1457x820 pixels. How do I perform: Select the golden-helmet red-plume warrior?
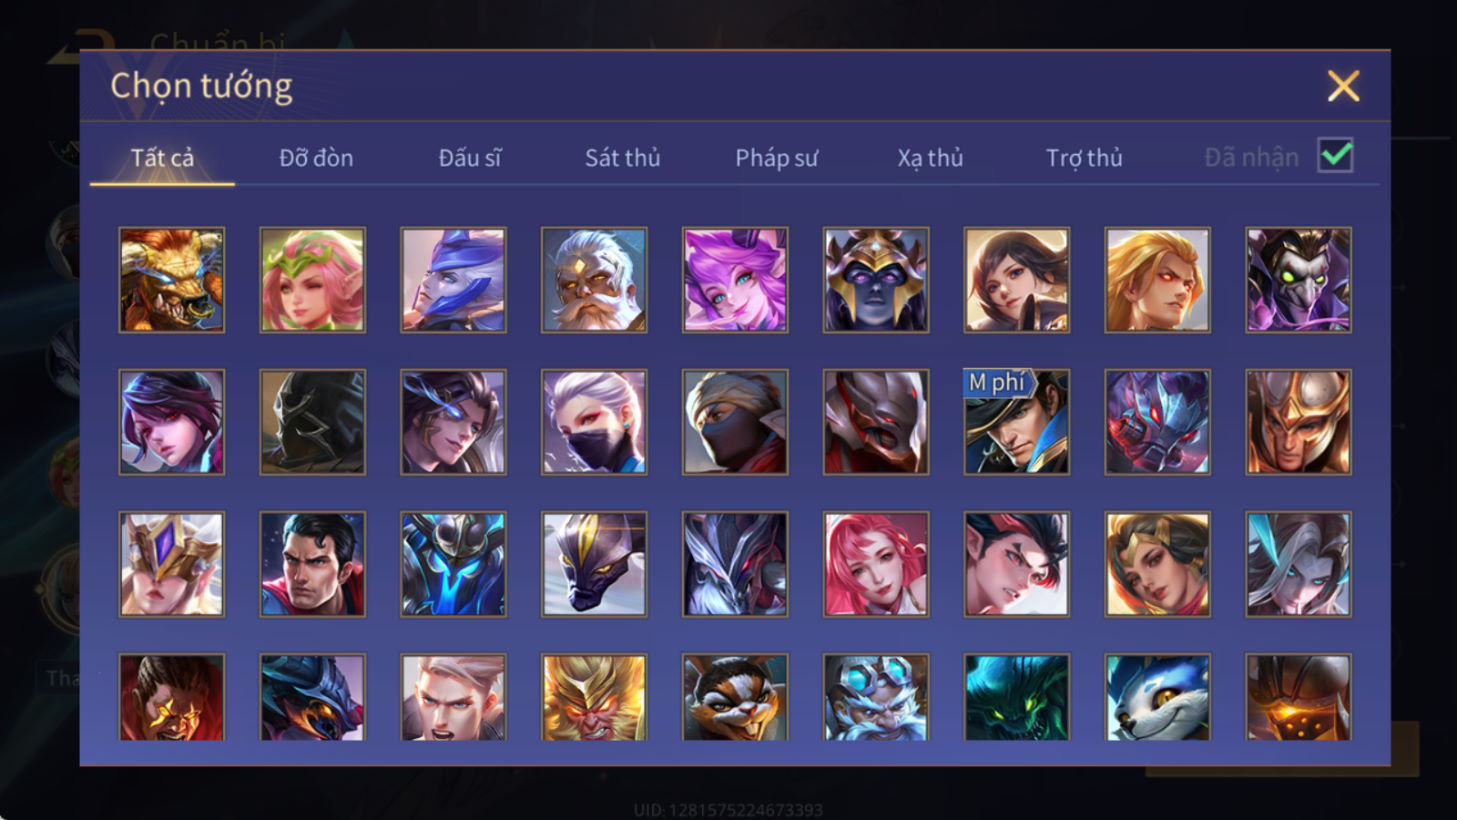pyautogui.click(x=1298, y=422)
